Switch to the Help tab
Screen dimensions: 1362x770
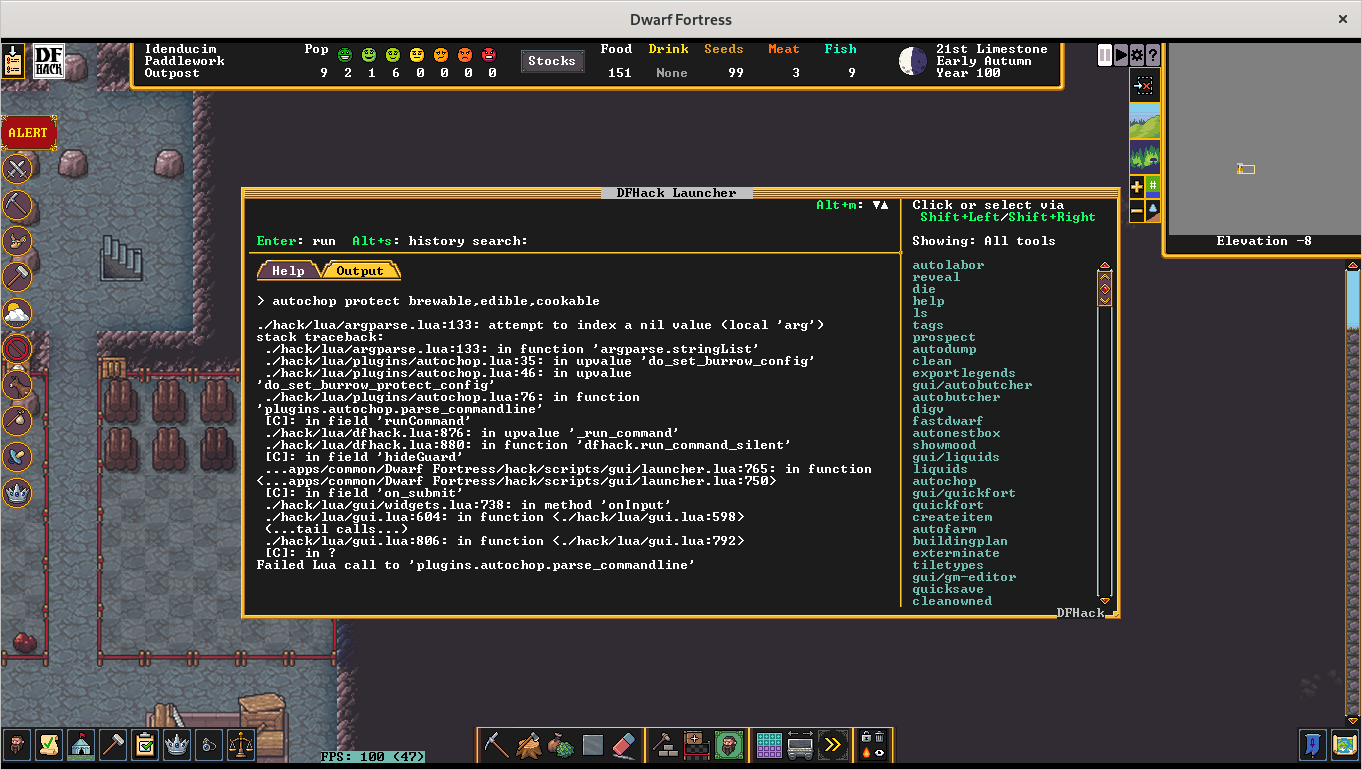pos(288,271)
